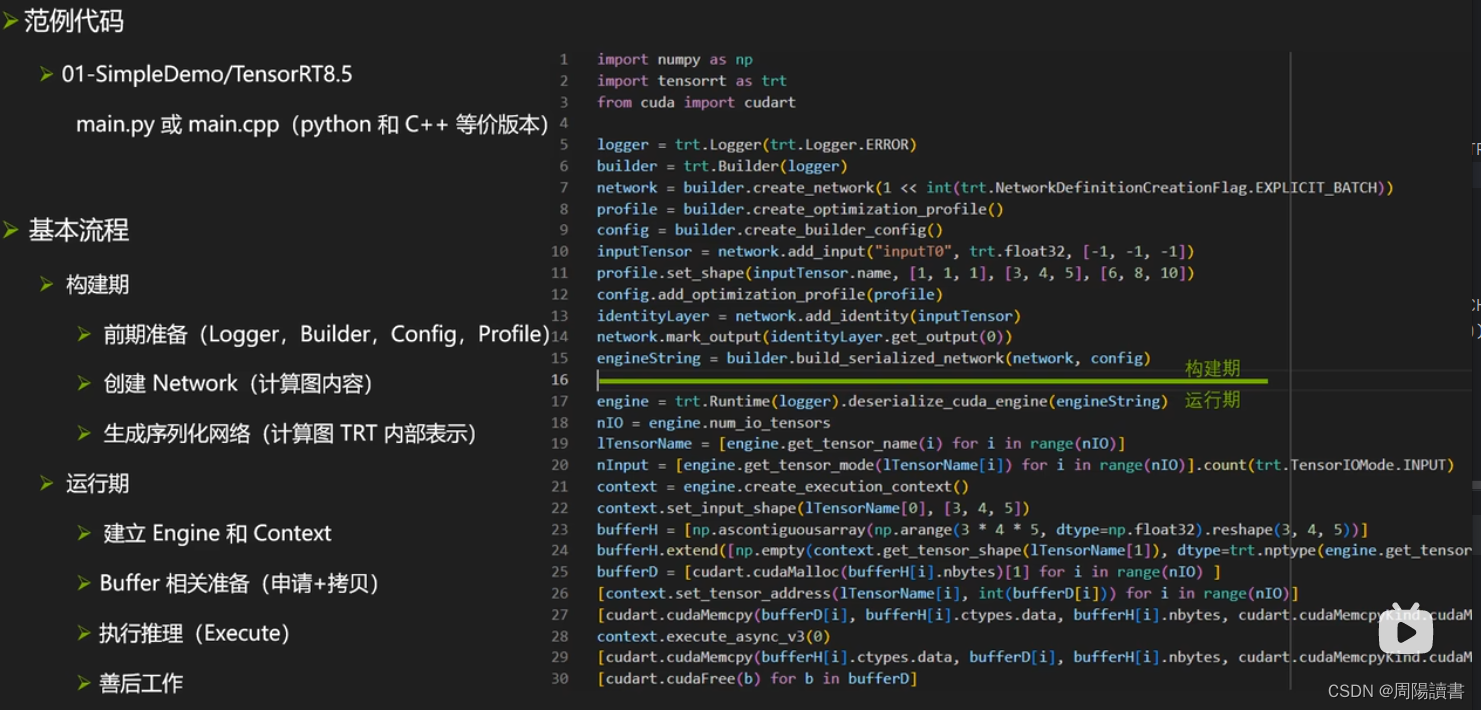Click the video play button overlay
Screen dimensions: 1481x710
1406,629
